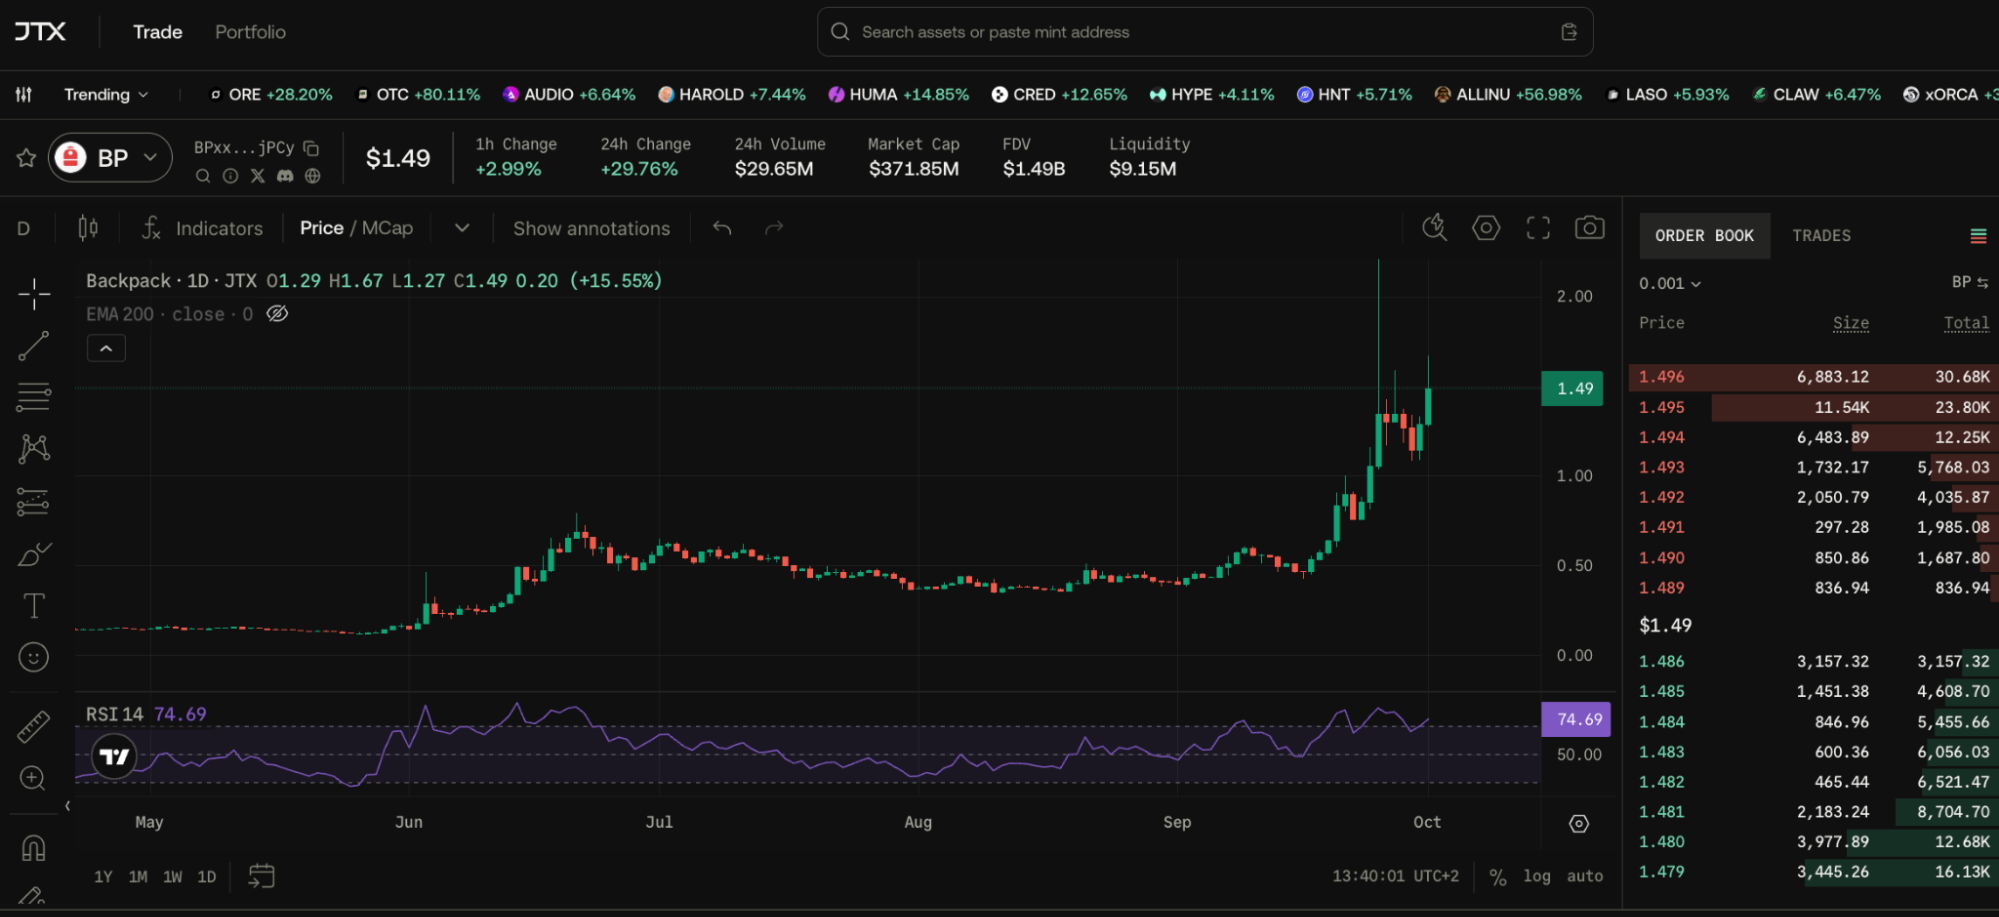Open the filter settings icon beside Trending
The height and width of the screenshot is (917, 1999).
pyautogui.click(x=24, y=94)
